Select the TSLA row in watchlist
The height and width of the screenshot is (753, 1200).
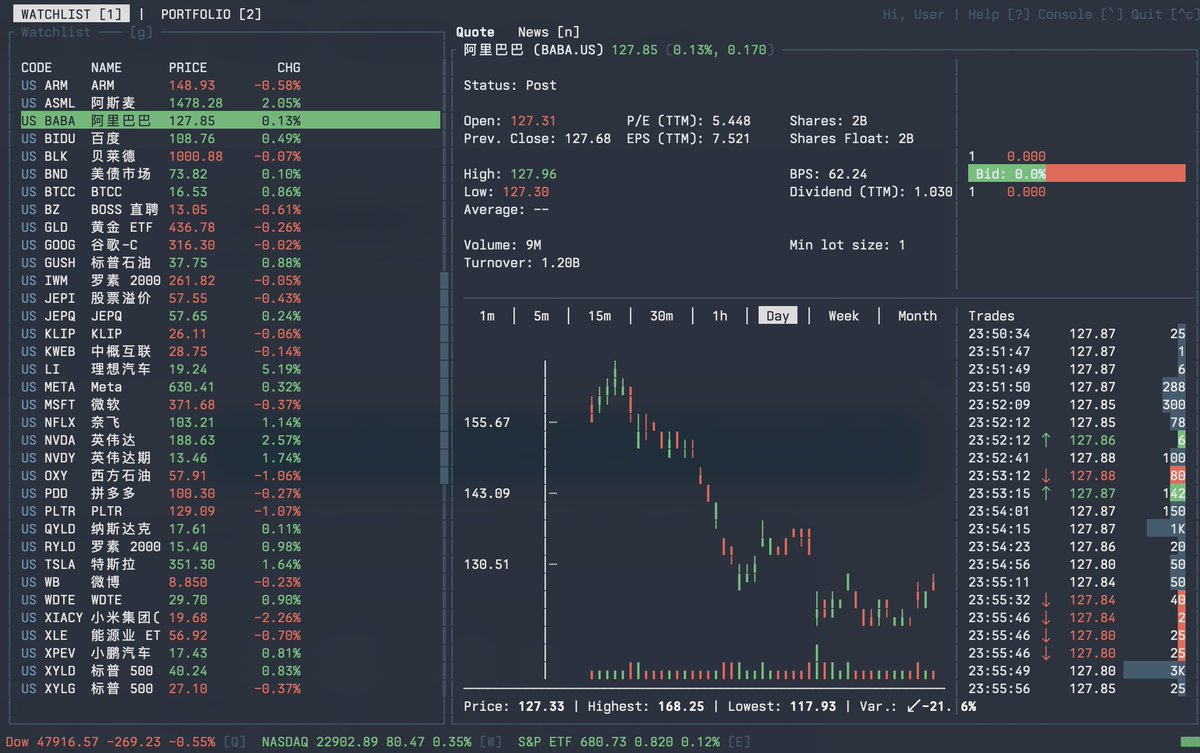(230, 565)
